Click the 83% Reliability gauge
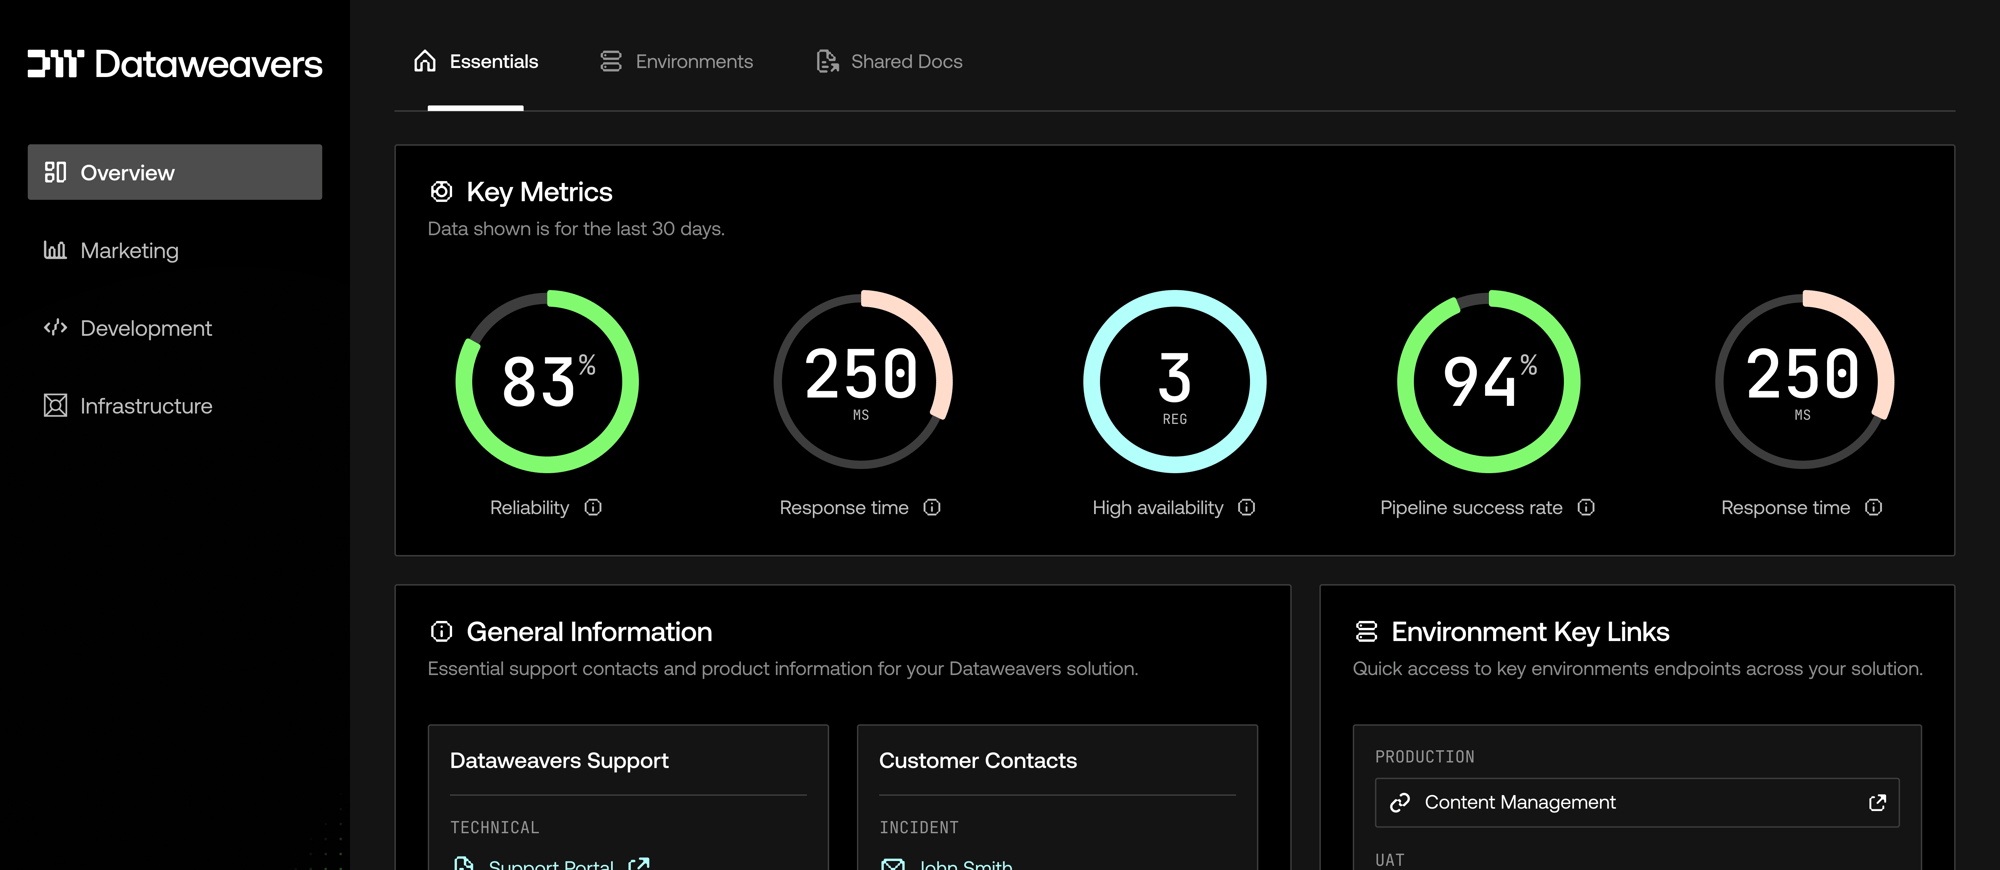This screenshot has width=2000, height=870. point(547,381)
